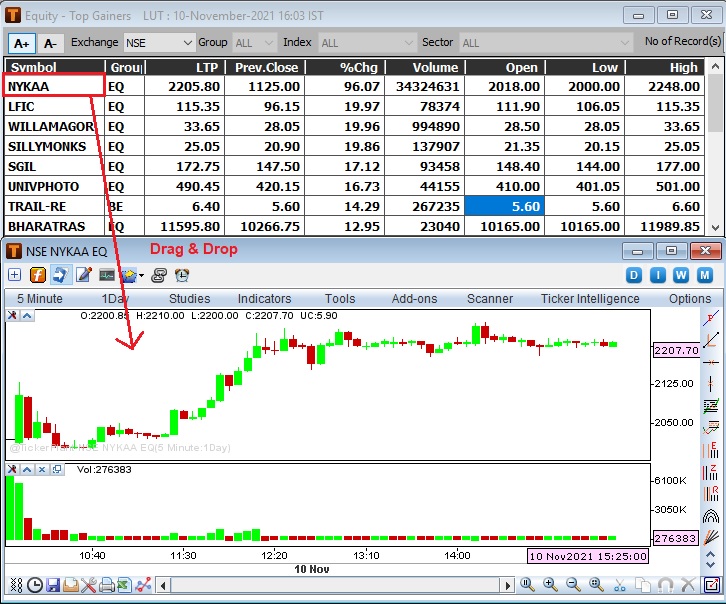Select the parallel line 'P' drawing tool
The image size is (726, 604).
pos(711,318)
